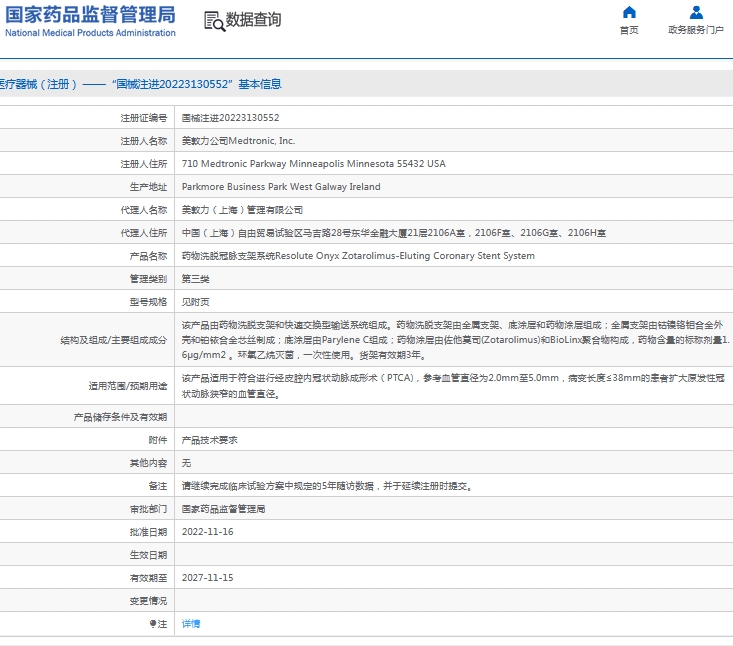Viewport: 733px width, 646px height.
Task: Click the 注册证编号 row label
Action: point(144,118)
